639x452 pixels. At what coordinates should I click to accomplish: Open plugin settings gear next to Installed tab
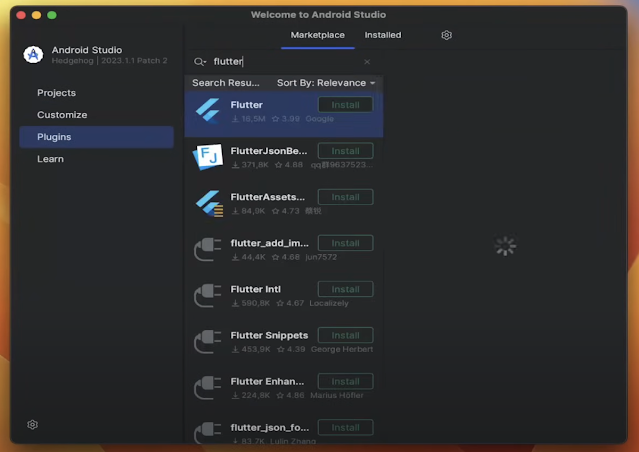pos(446,35)
